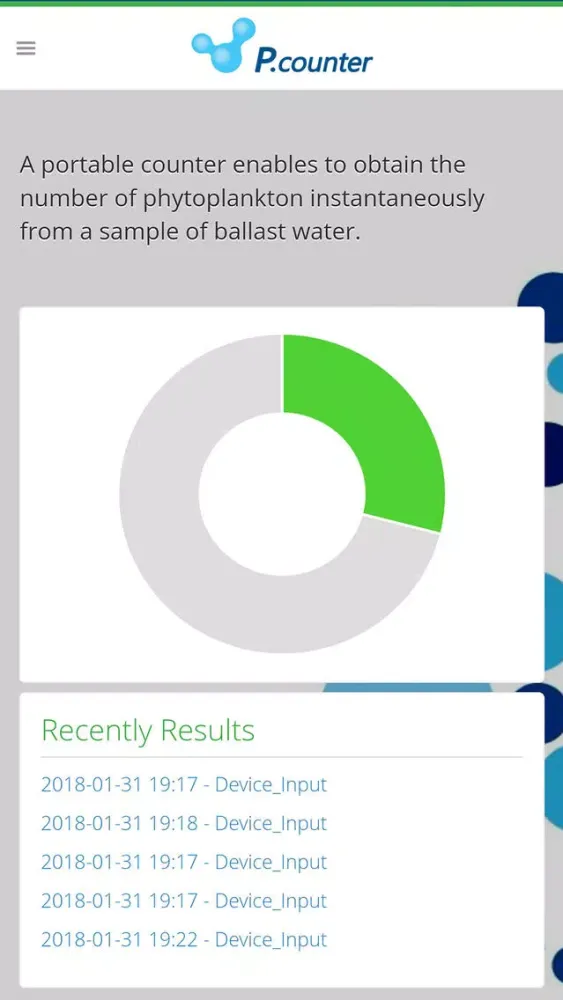Open the 19:17 result just below the 19:18 entry
The height and width of the screenshot is (1000, 563).
(184, 862)
